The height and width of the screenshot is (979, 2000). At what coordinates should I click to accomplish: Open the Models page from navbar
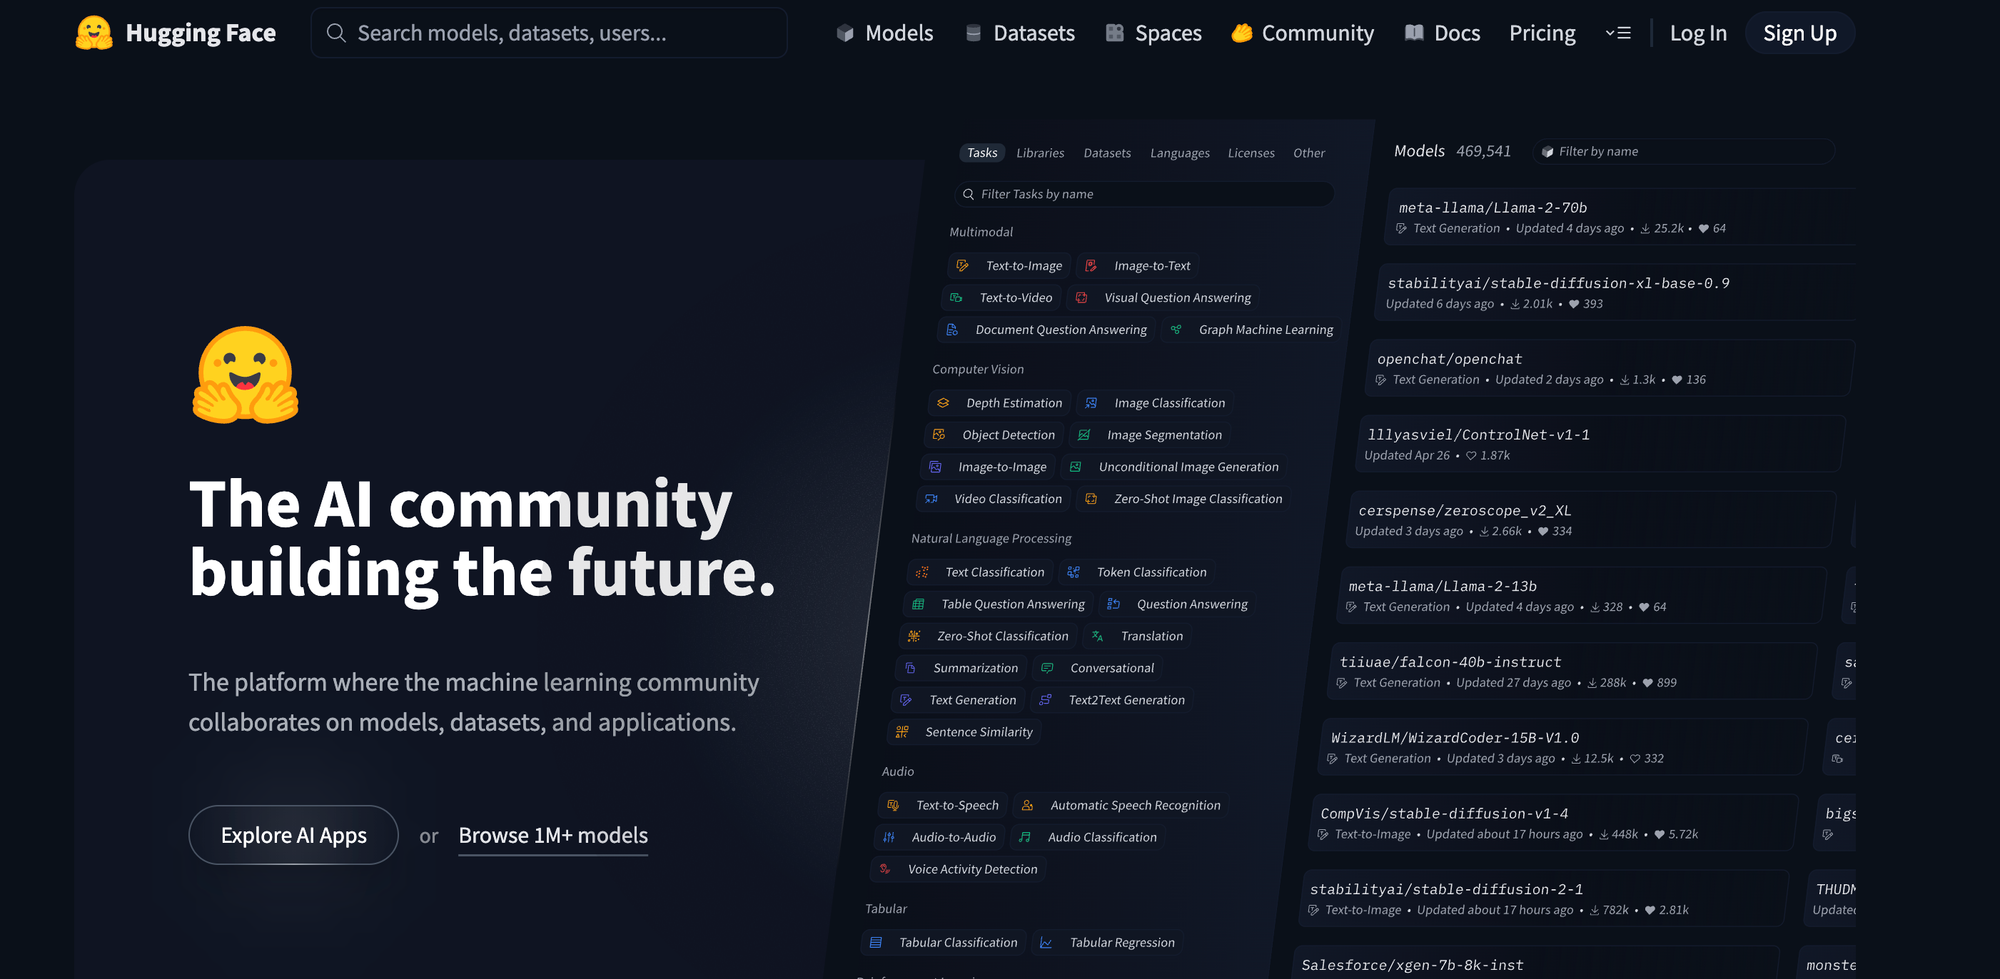click(885, 33)
